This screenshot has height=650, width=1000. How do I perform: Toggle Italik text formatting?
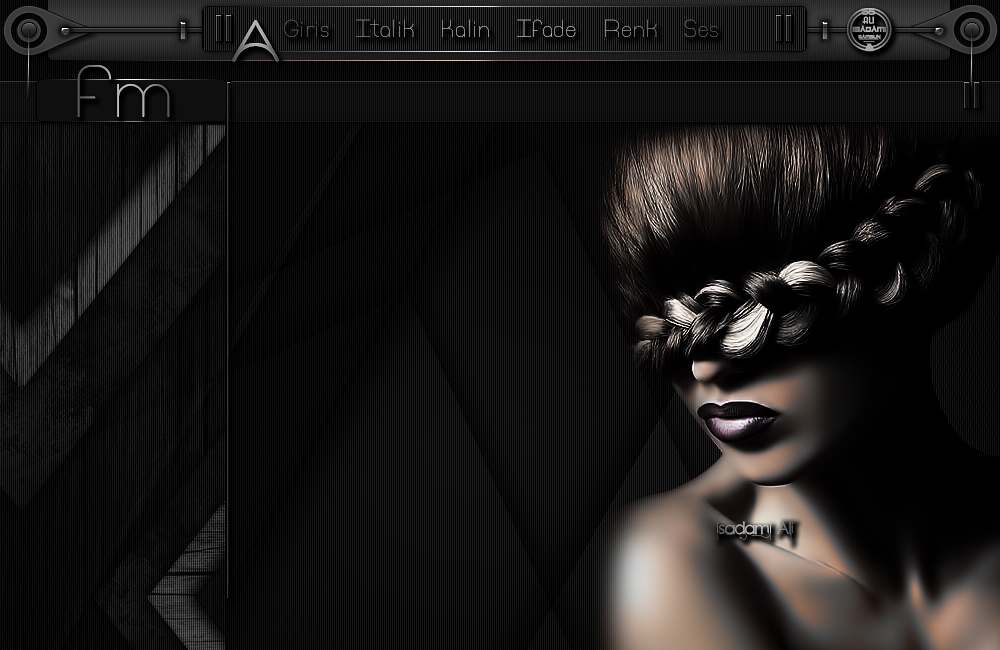click(385, 29)
